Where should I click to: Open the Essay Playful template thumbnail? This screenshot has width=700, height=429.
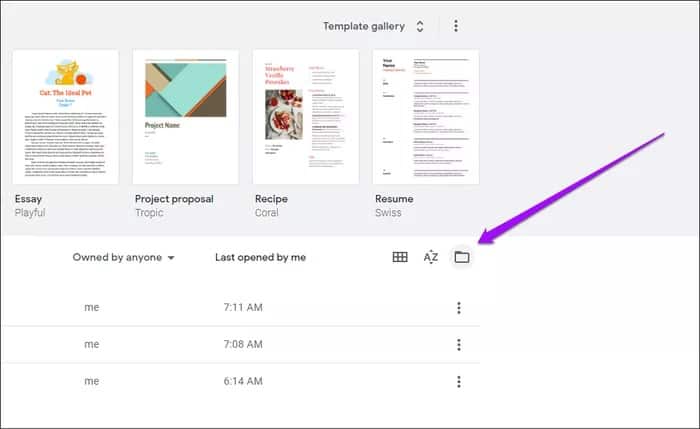point(66,117)
